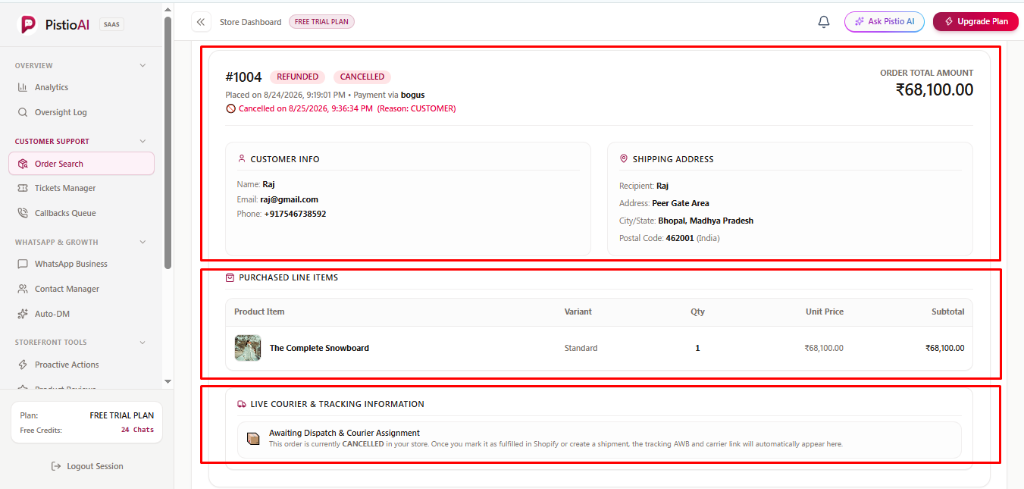Click the 24 Chats free credits value
The height and width of the screenshot is (489, 1024).
pos(137,430)
